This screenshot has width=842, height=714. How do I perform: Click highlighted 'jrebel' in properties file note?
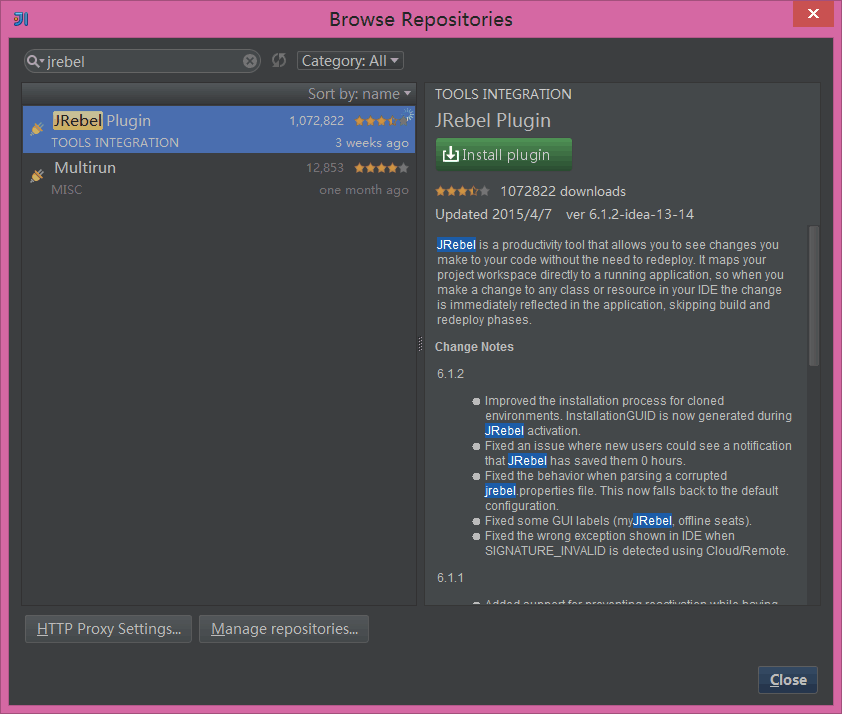pyautogui.click(x=500, y=491)
